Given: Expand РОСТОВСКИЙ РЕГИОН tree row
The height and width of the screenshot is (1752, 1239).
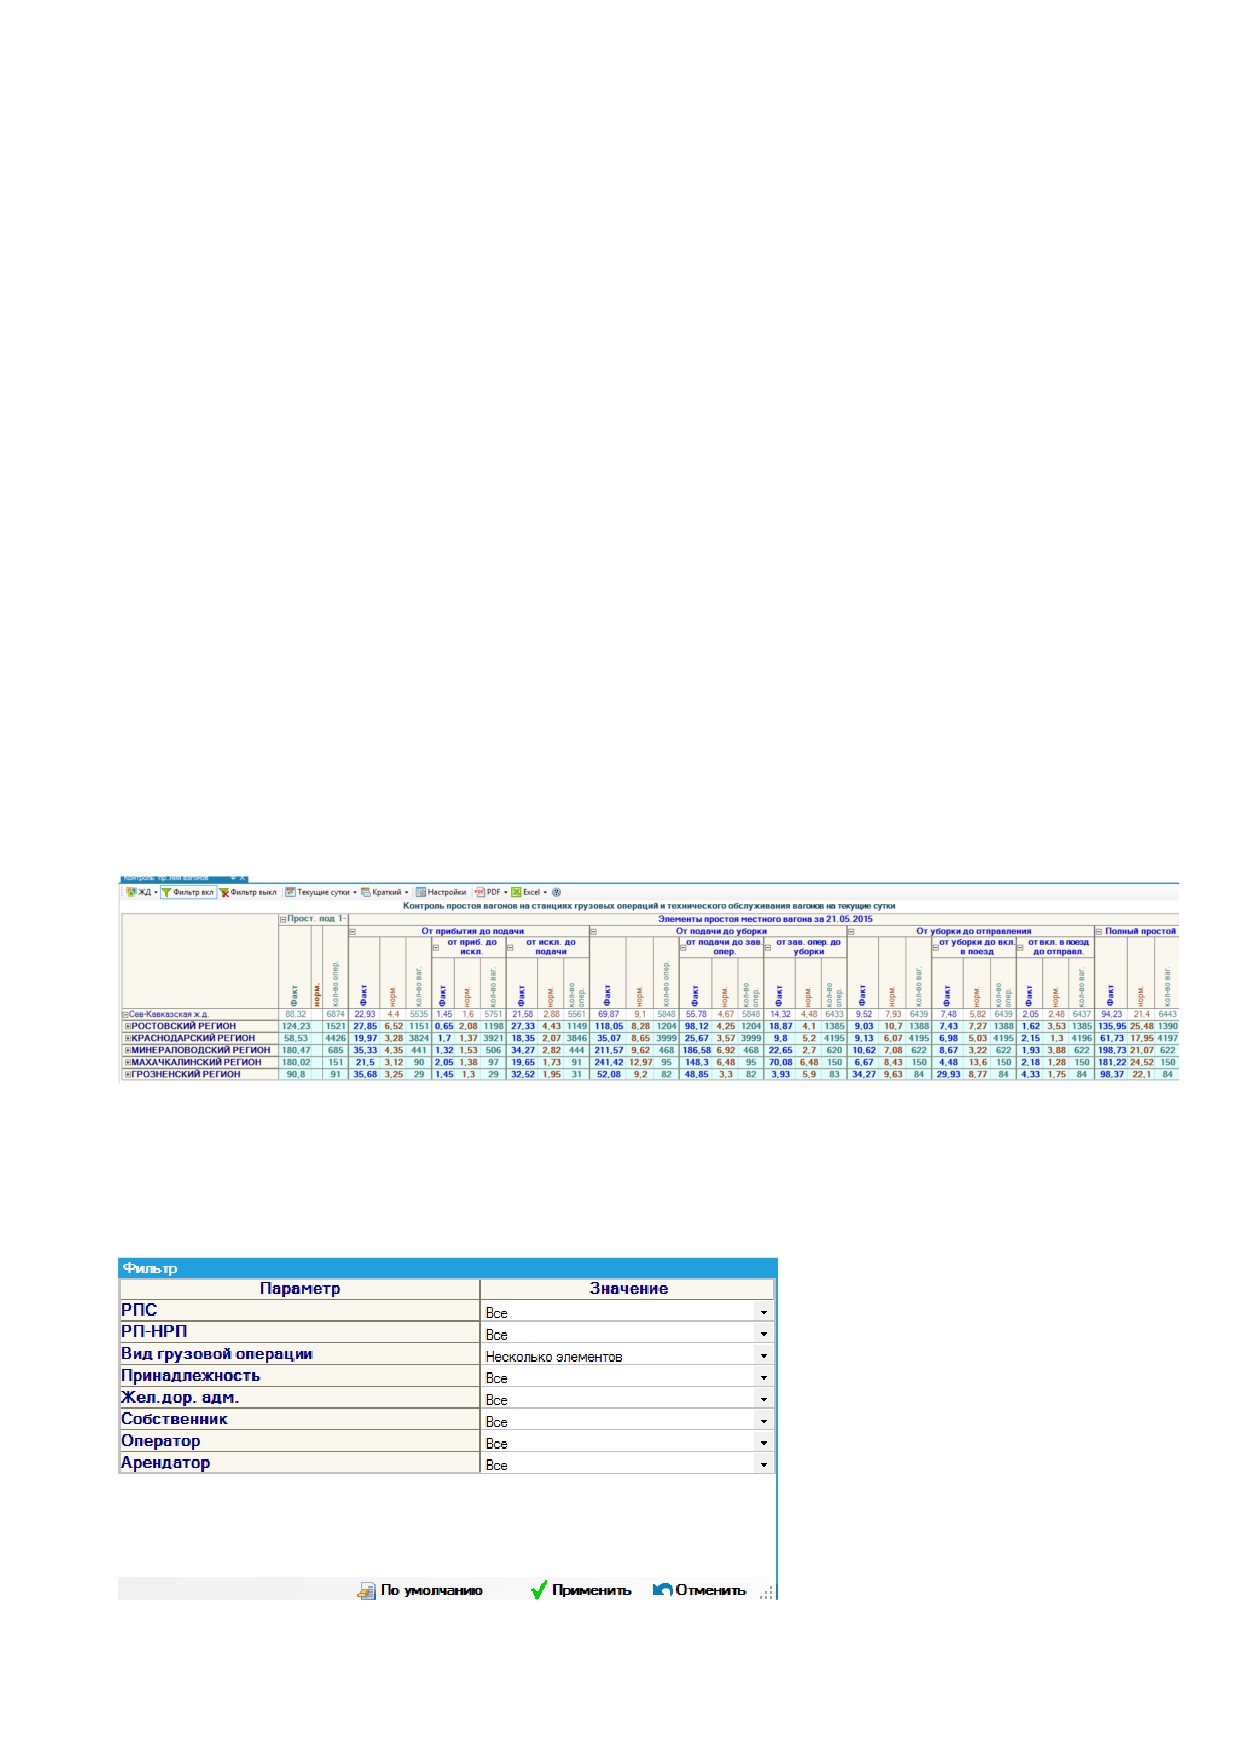Looking at the screenshot, I should click(x=127, y=1026).
